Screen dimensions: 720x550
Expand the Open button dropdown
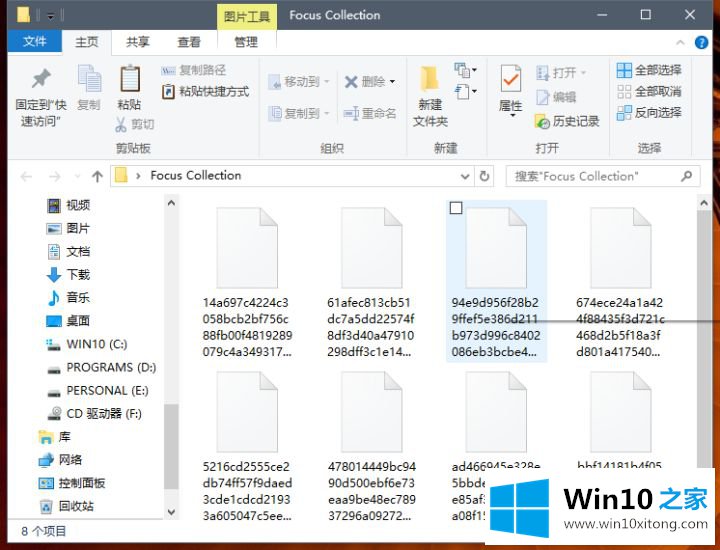(x=584, y=73)
